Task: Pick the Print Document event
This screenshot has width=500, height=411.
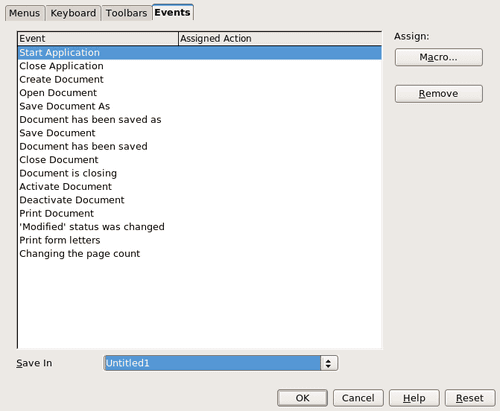Action: pyautogui.click(x=200, y=213)
